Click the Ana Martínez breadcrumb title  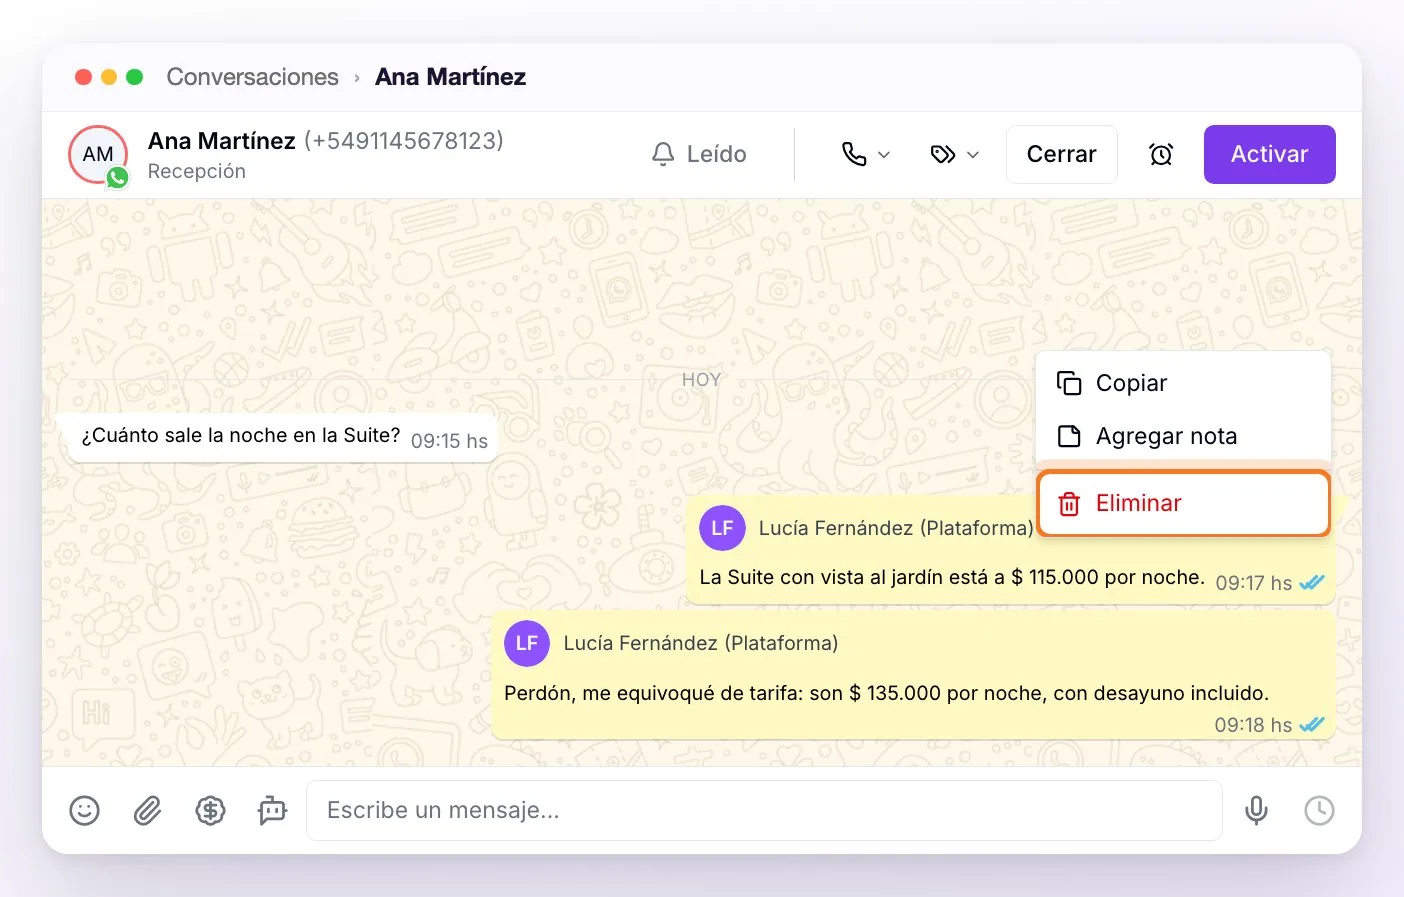451,77
